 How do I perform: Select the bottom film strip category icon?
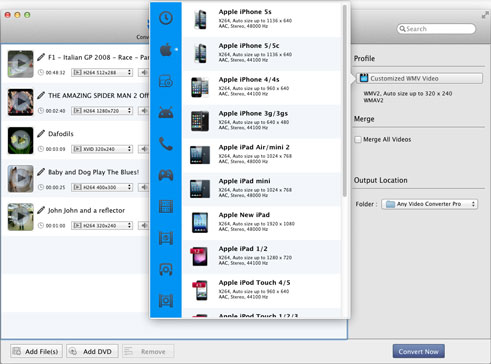166,301
